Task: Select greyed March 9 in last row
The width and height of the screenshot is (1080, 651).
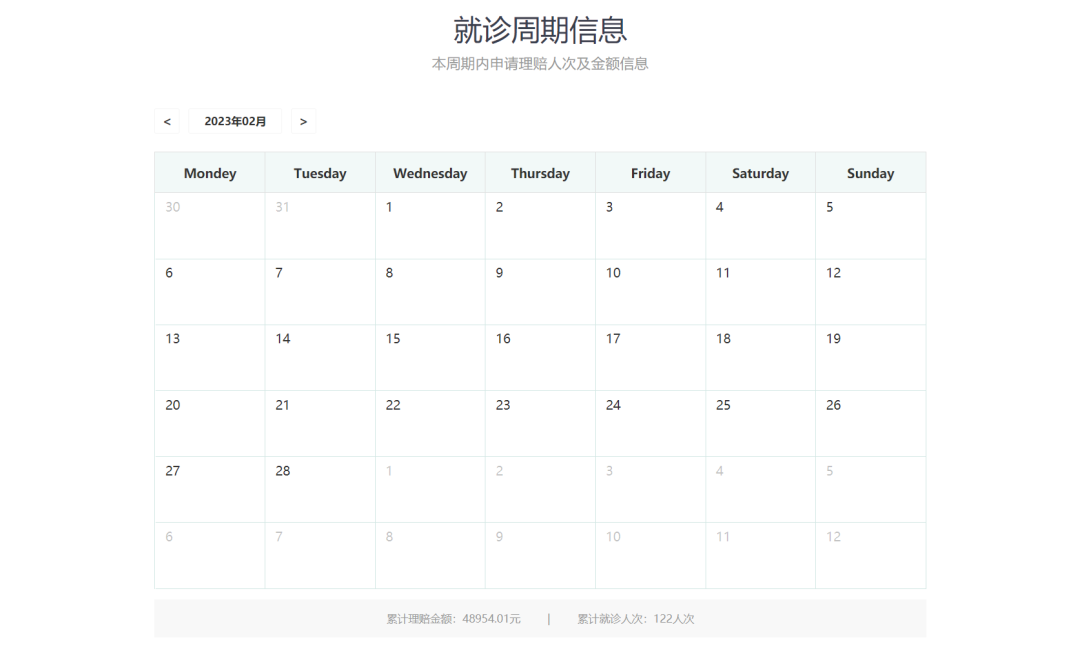Action: 541,555
